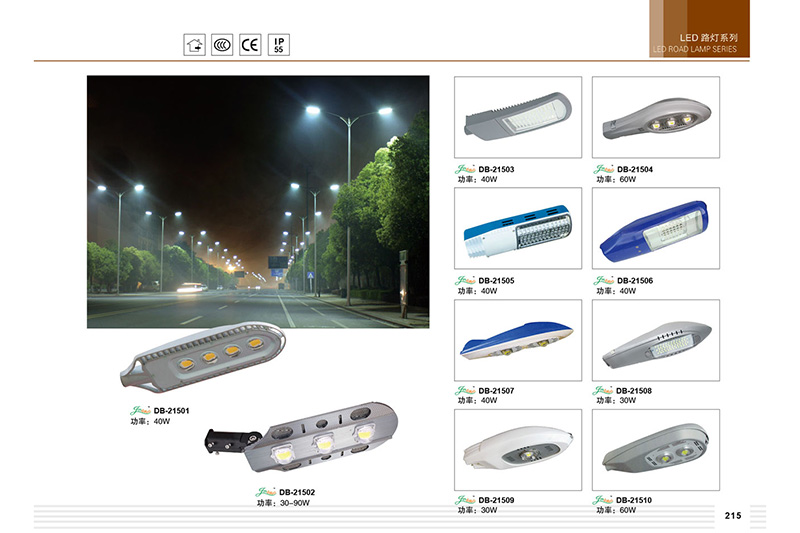Click the brand logo beside DB-21503

pyautogui.click(x=465, y=169)
